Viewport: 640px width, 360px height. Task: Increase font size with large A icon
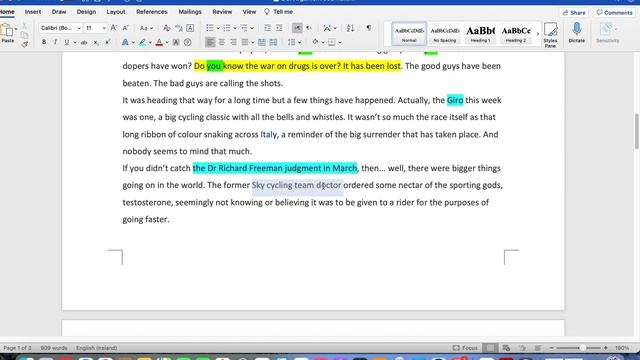(114, 28)
